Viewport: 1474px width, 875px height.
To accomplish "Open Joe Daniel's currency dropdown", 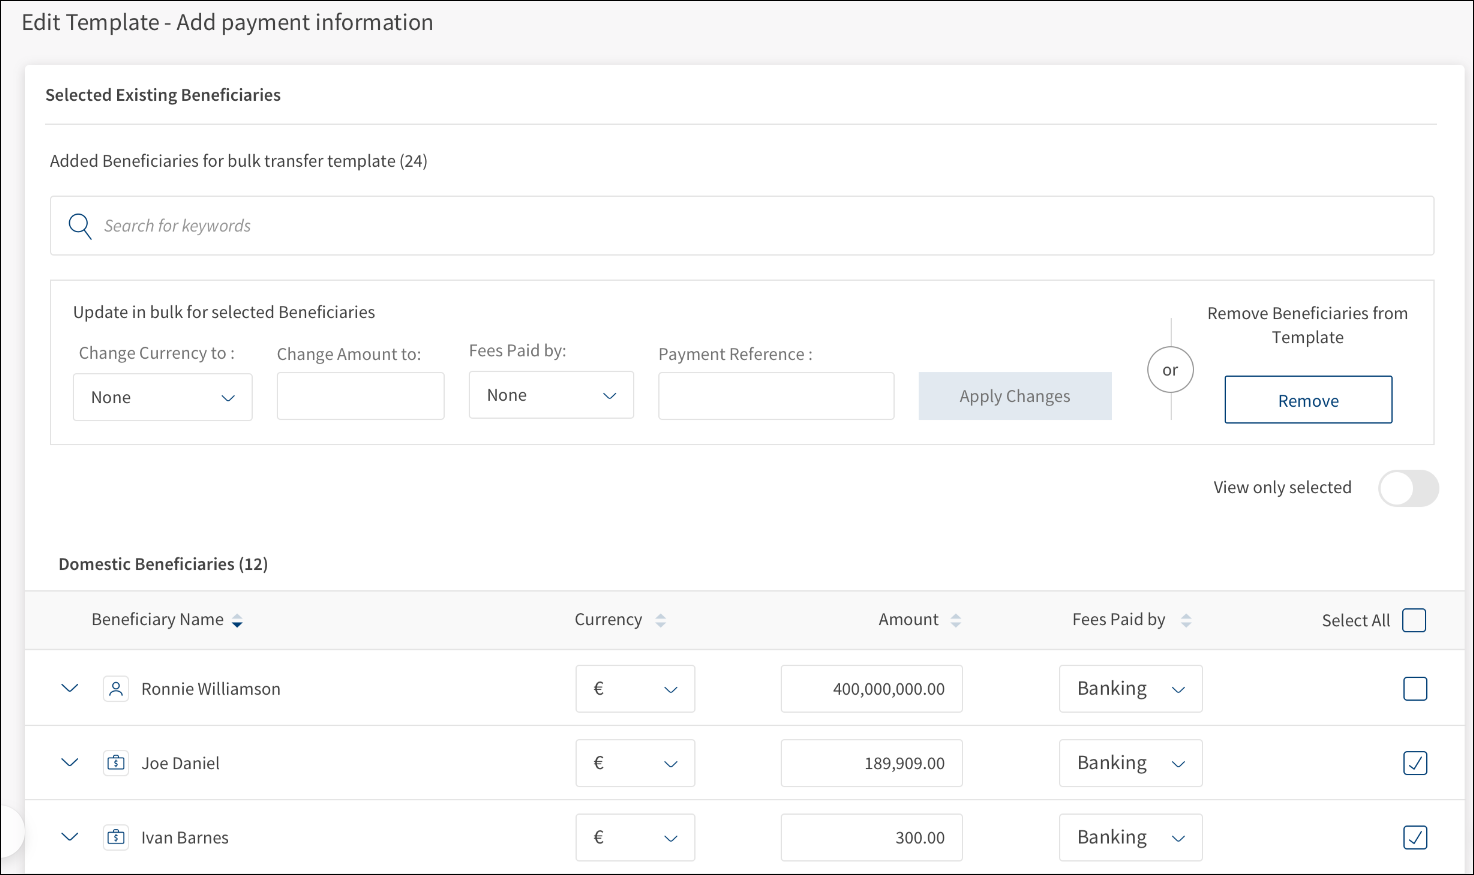I will [x=635, y=763].
